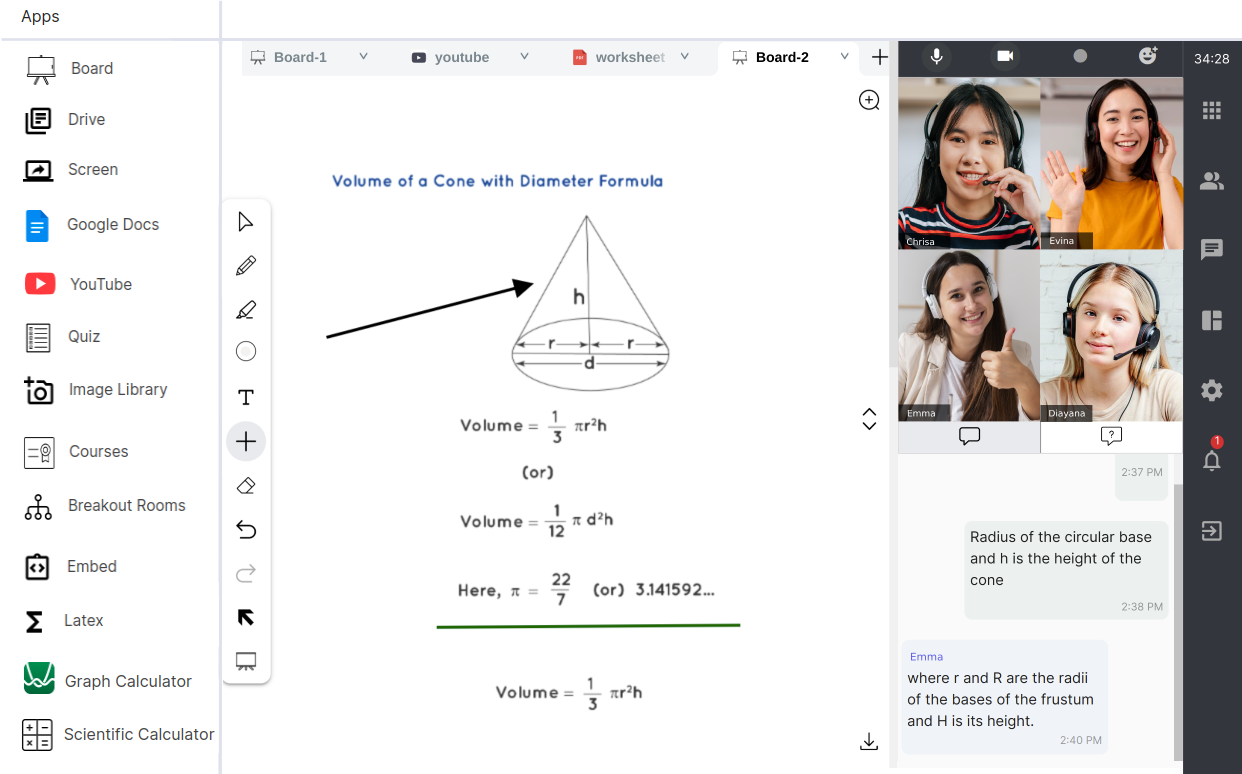
Task: Click the zoom-in magnifier icon
Action: 869,100
